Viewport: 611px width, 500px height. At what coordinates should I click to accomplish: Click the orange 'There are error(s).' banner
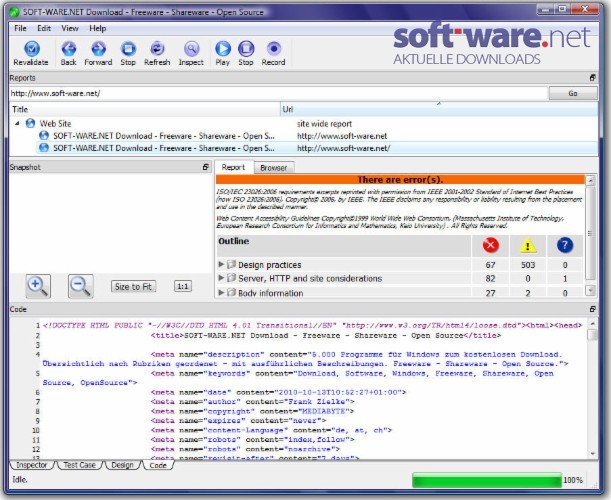[400, 180]
